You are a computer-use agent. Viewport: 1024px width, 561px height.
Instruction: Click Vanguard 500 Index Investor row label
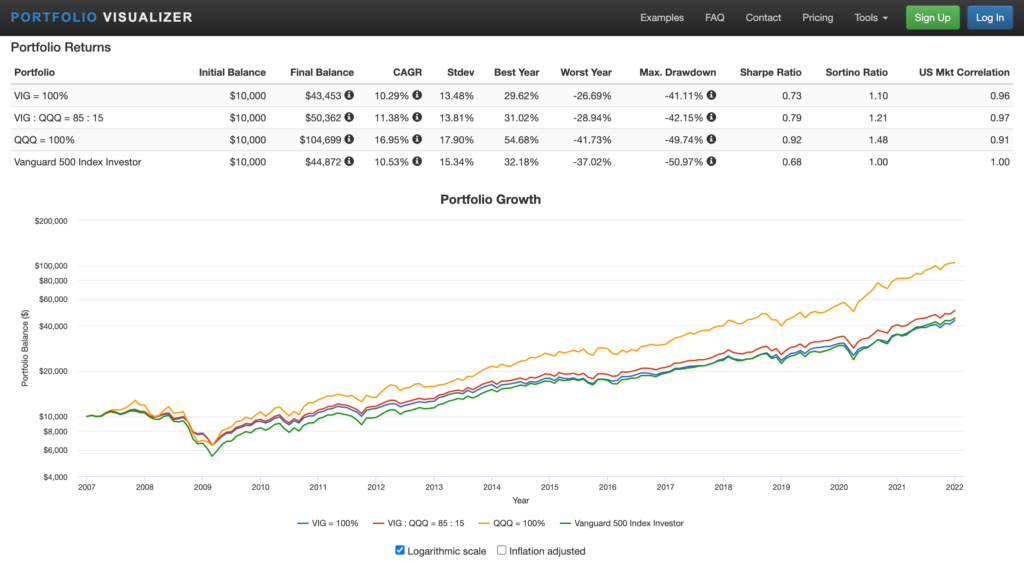click(x=77, y=162)
